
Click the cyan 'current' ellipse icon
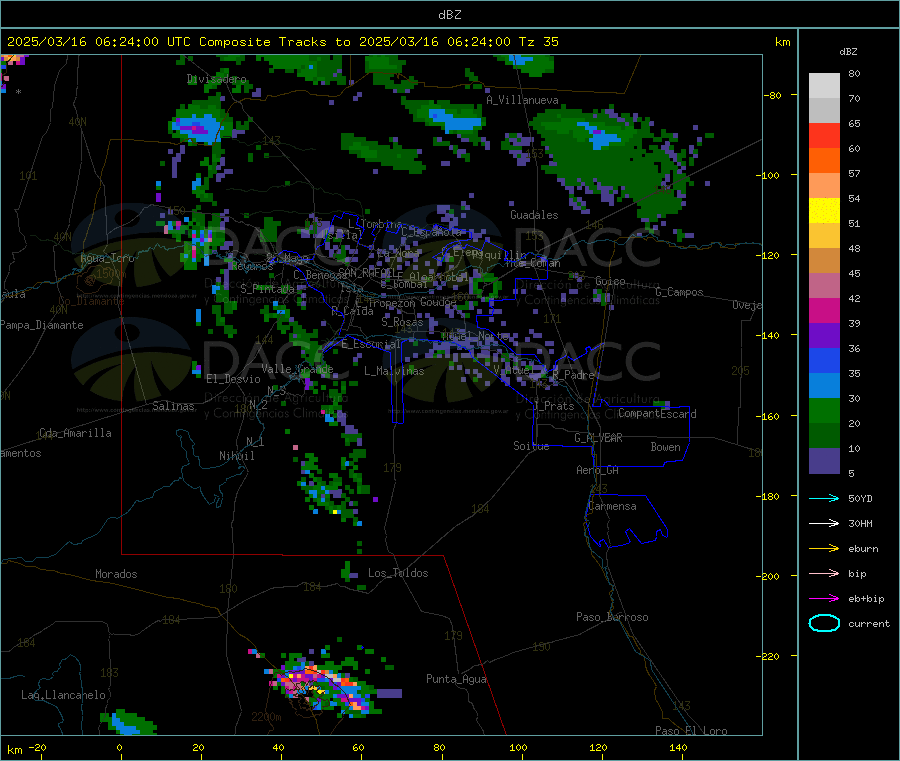pyautogui.click(x=824, y=623)
